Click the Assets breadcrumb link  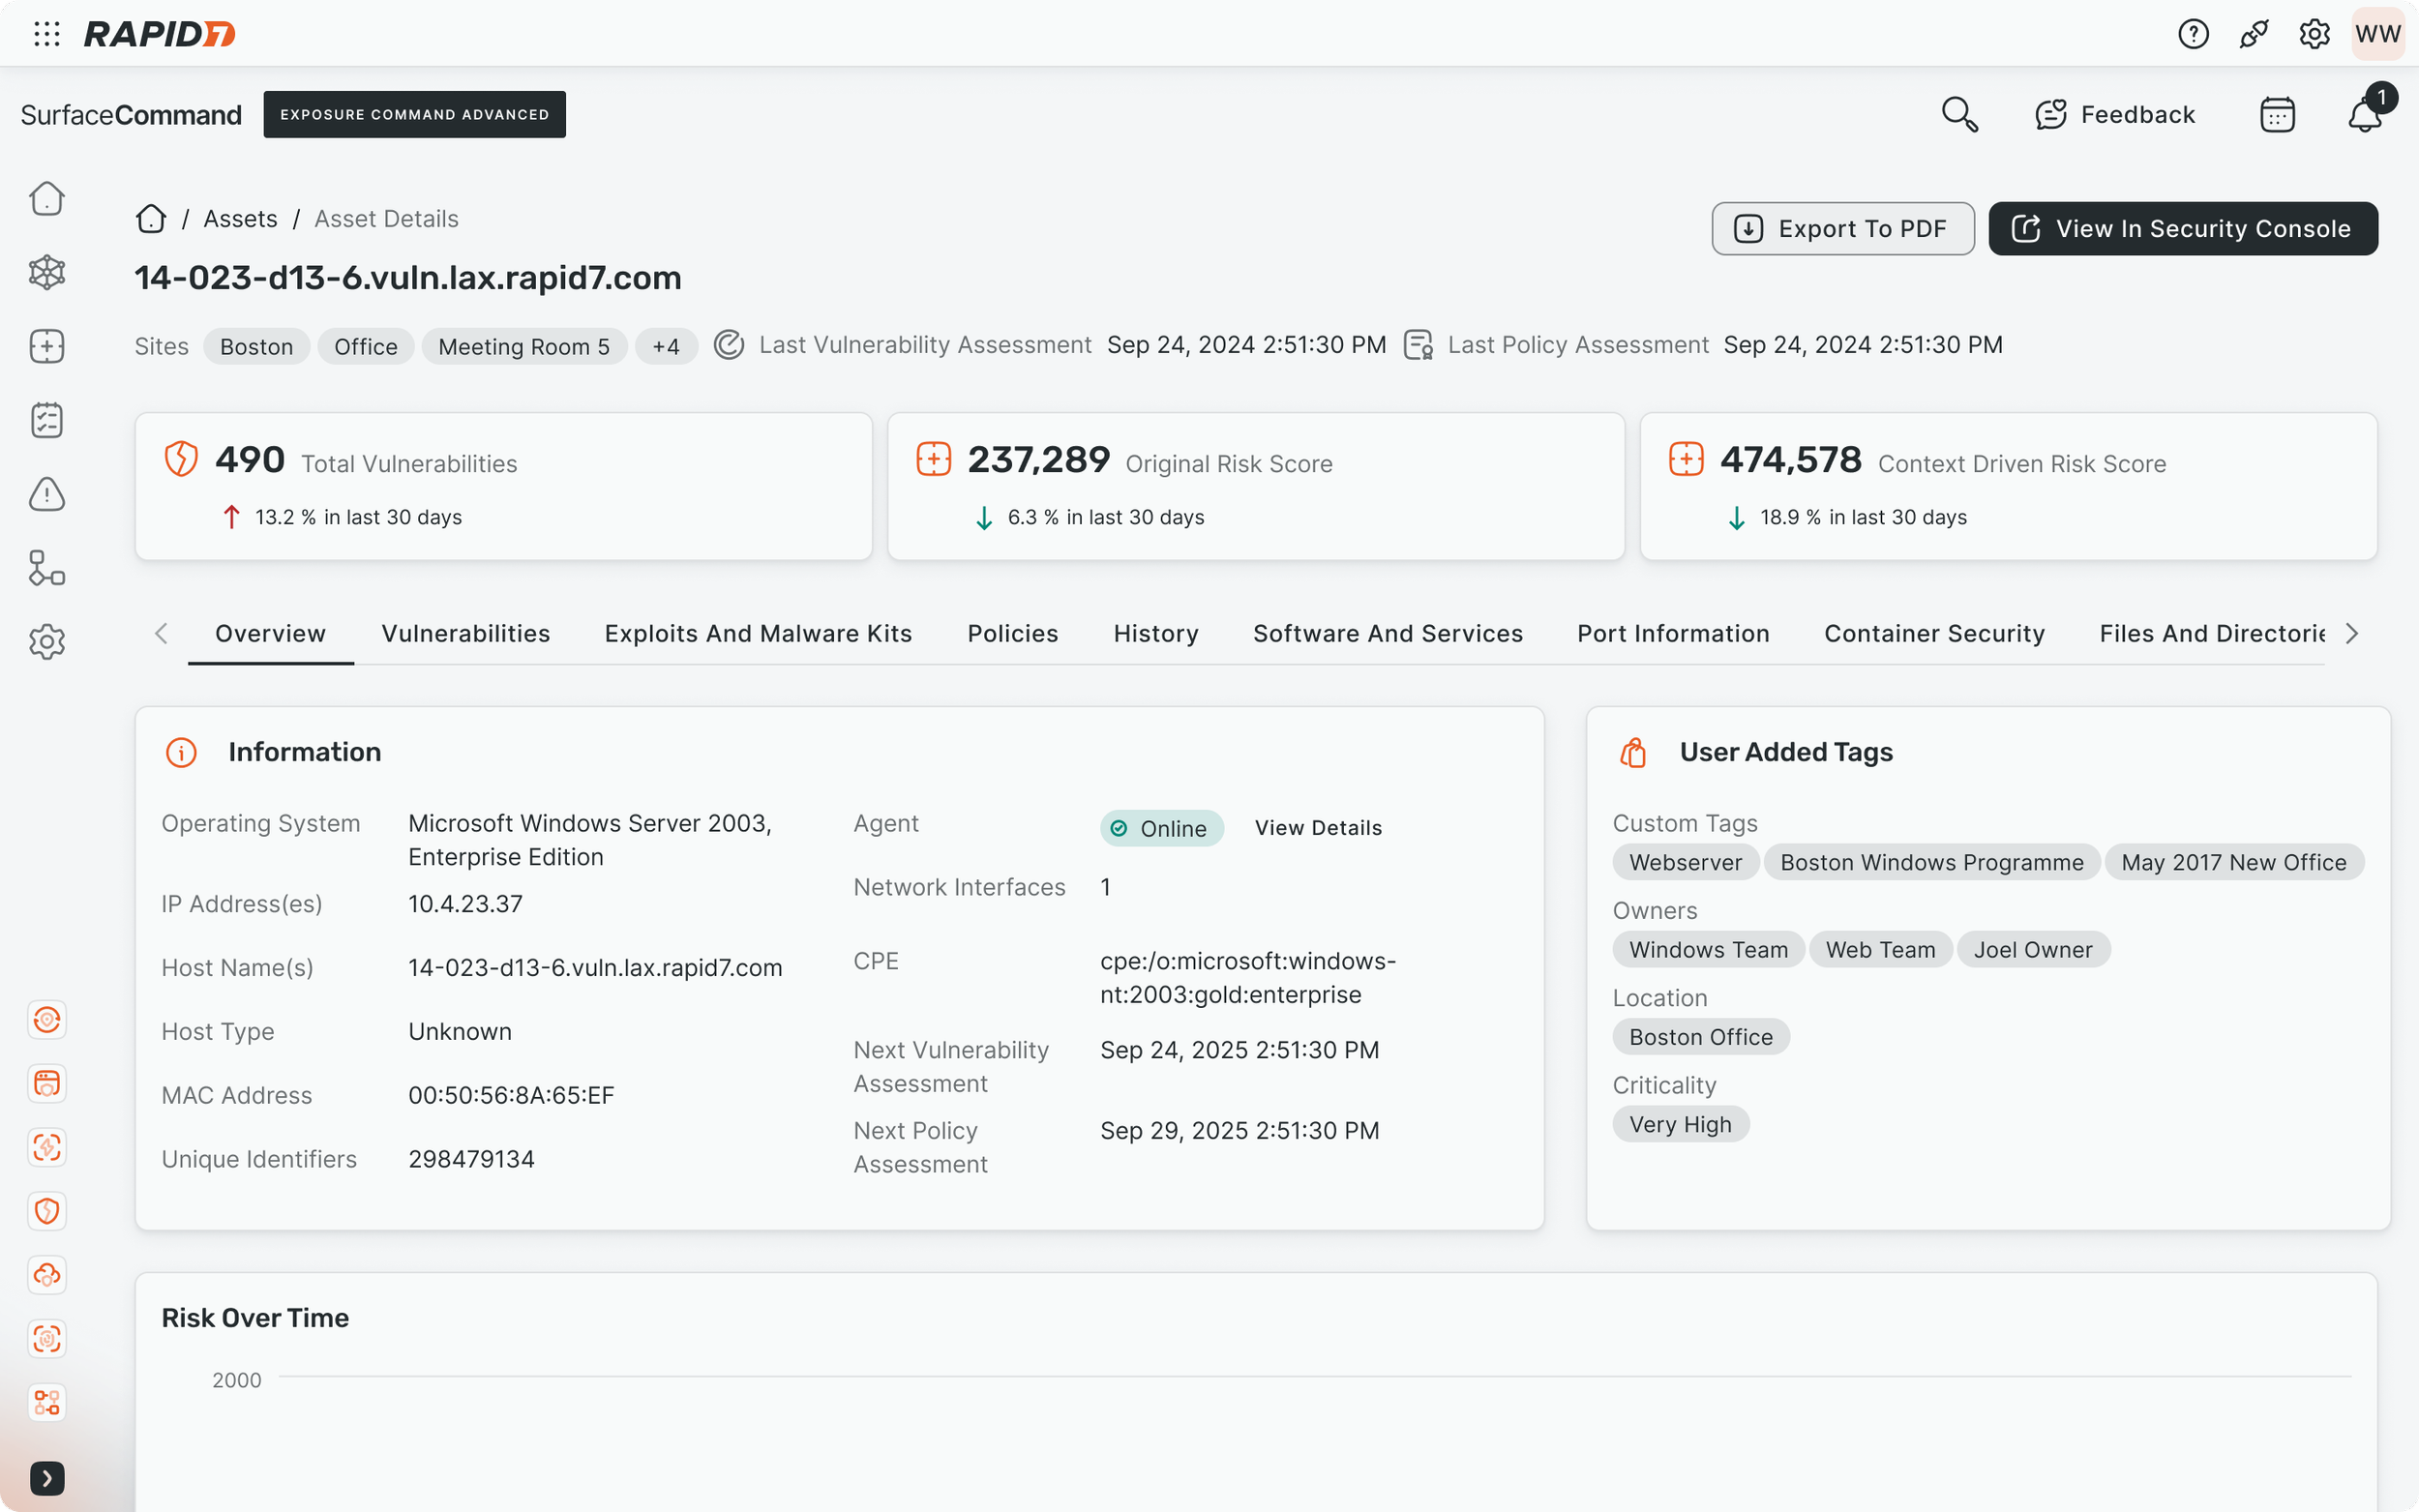click(x=240, y=219)
